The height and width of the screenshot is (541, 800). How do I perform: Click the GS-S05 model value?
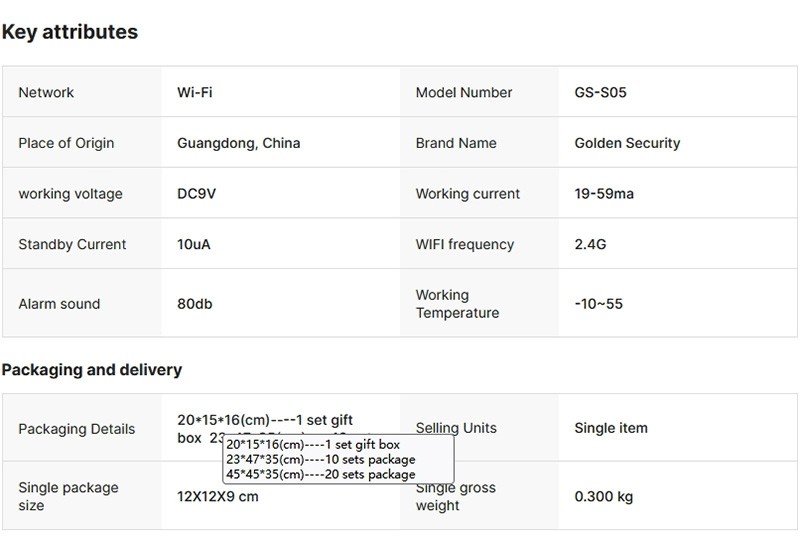601,93
